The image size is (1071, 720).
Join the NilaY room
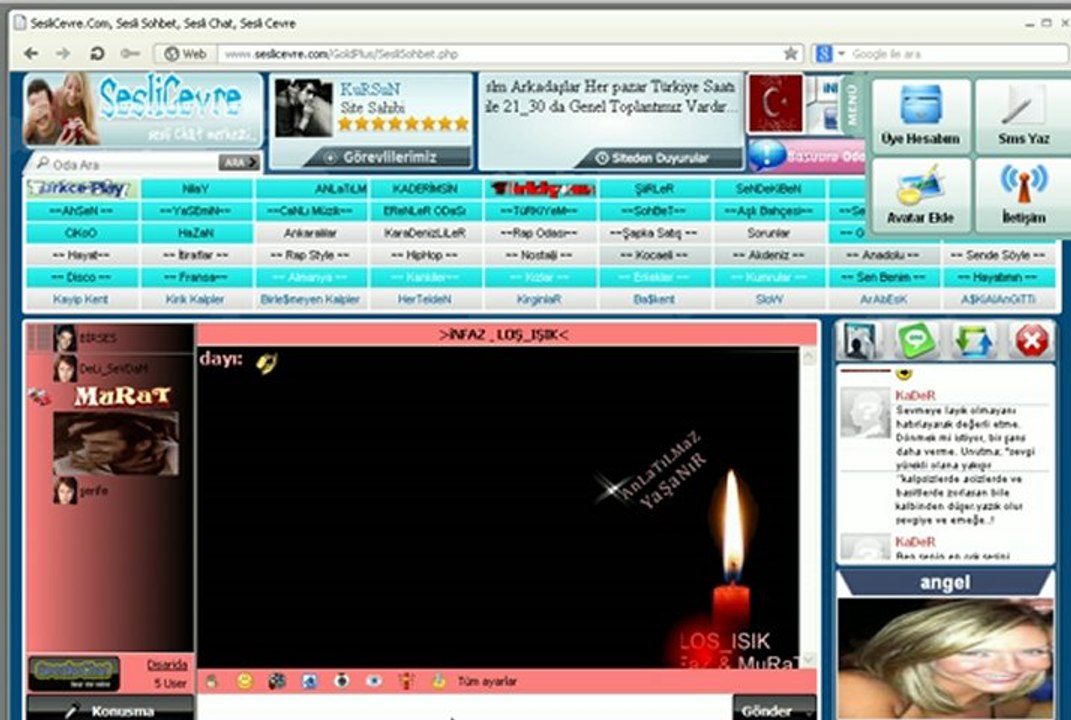tap(195, 189)
